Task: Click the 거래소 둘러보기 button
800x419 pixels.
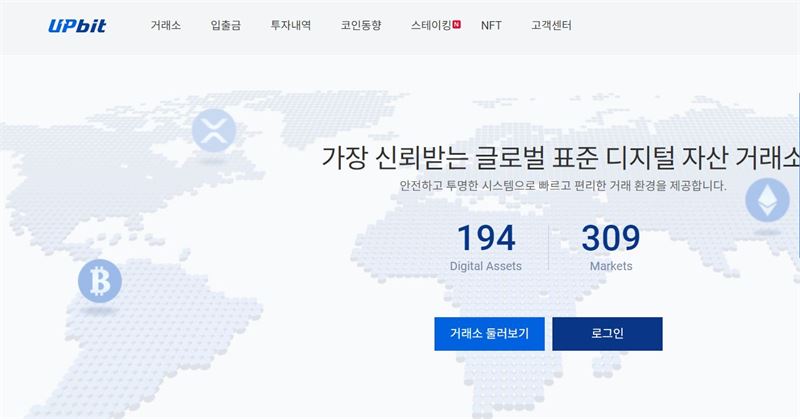Action: point(489,334)
